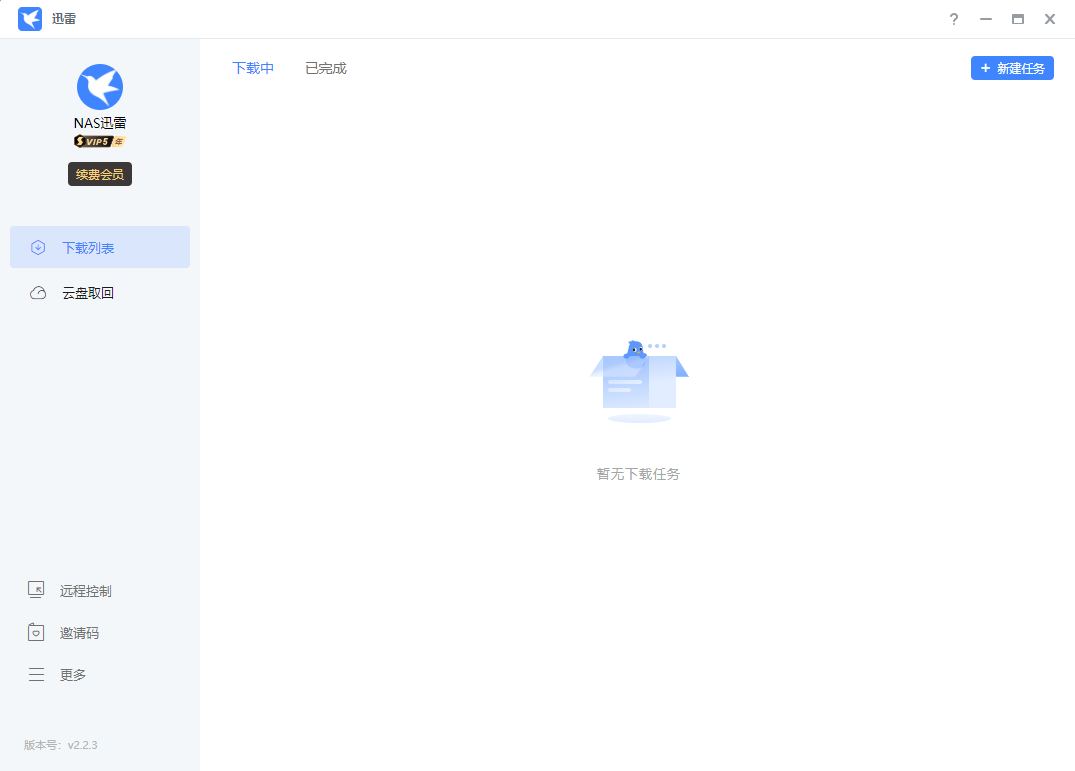Click the Xunlei bird logo in title bar
1075x771 pixels.
30,19
